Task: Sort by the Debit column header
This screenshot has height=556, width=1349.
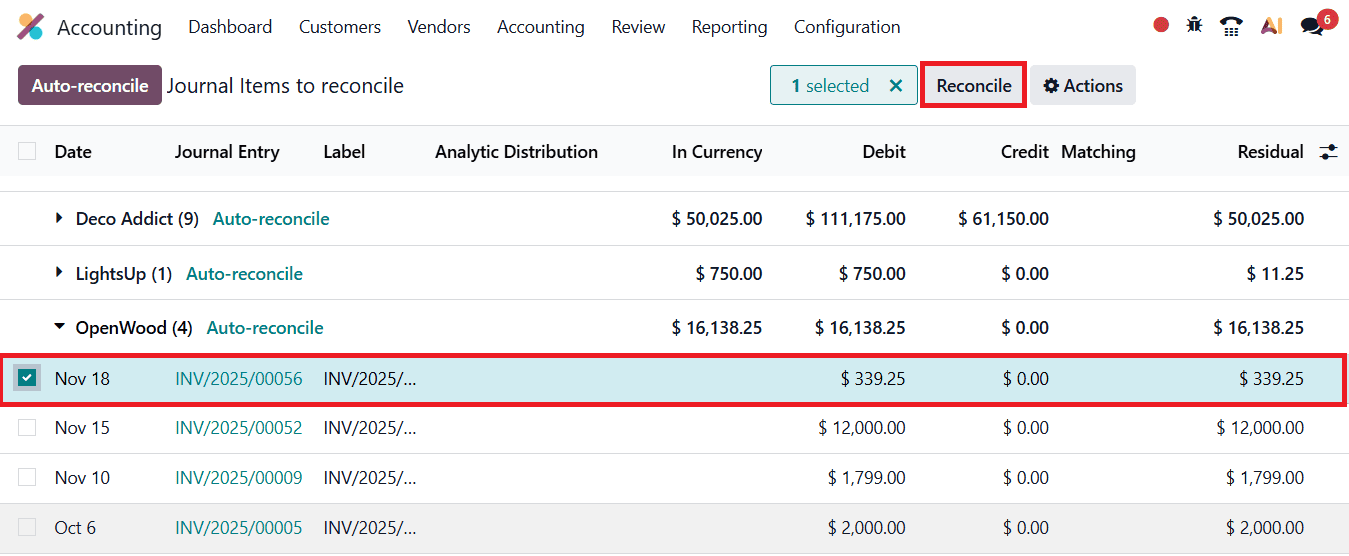Action: [x=884, y=152]
